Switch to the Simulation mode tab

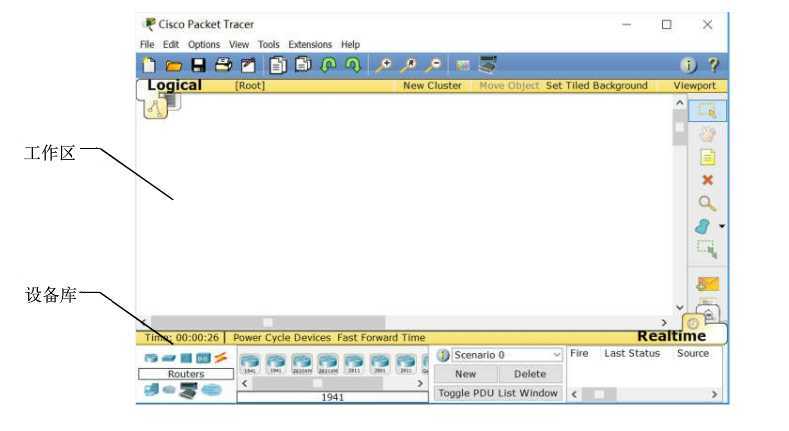click(708, 315)
